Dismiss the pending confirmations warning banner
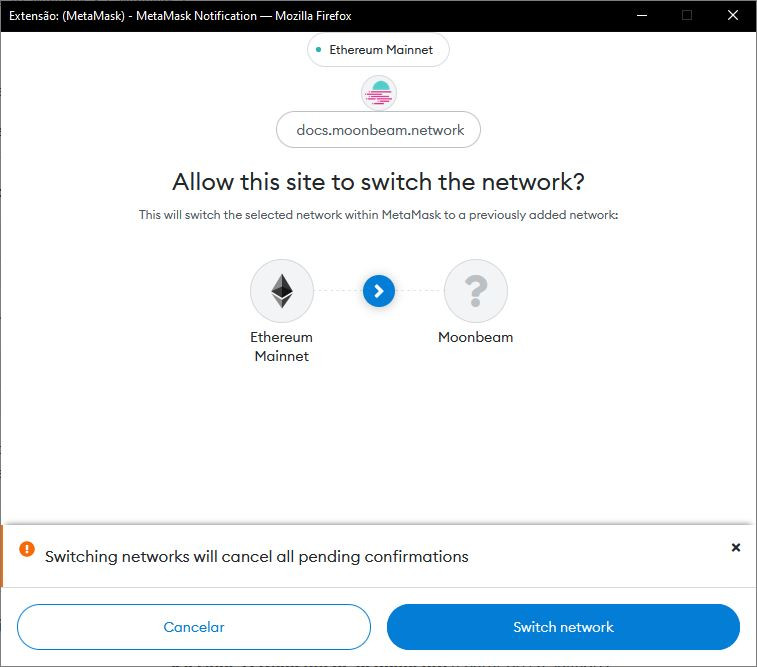 pyautogui.click(x=736, y=547)
